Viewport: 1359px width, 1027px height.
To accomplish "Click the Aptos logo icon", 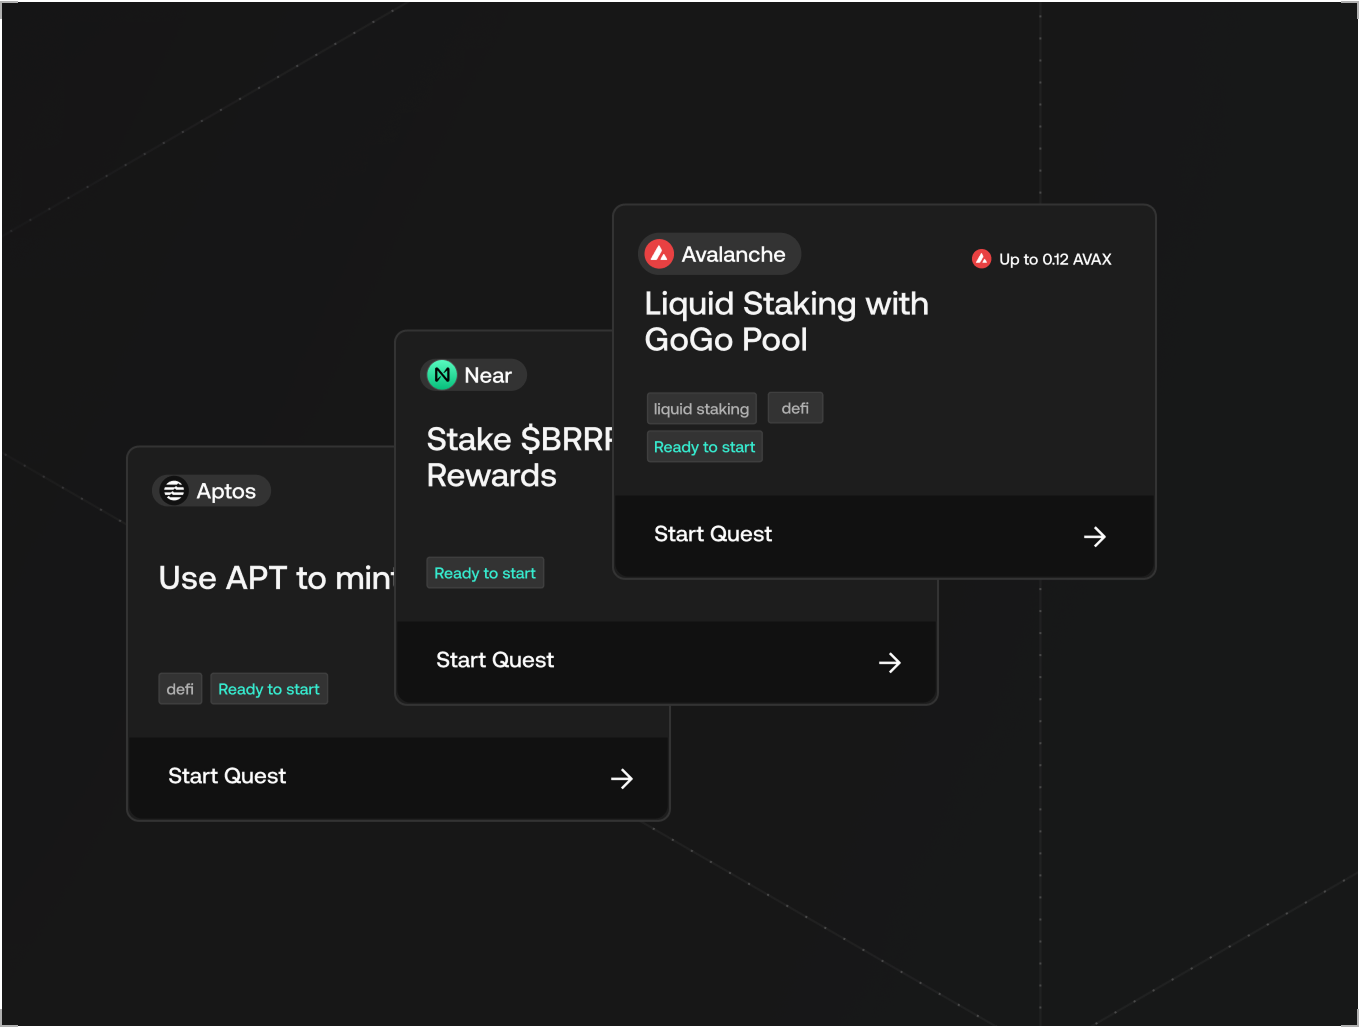I will [174, 491].
